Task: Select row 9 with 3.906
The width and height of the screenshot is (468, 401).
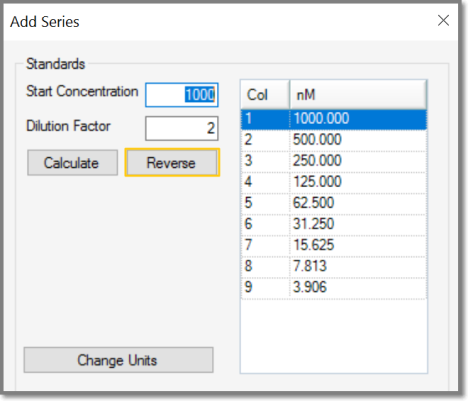Action: tap(334, 287)
